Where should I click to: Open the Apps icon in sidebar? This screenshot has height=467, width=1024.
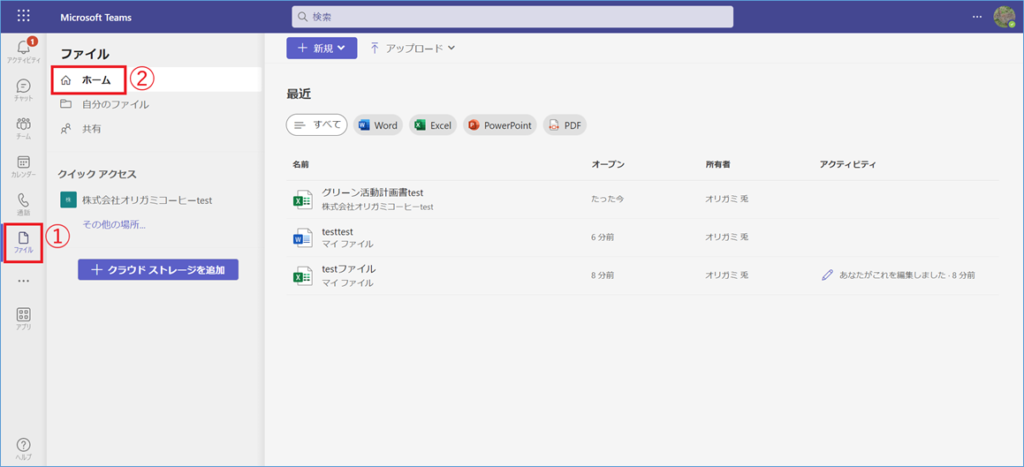pyautogui.click(x=23, y=318)
